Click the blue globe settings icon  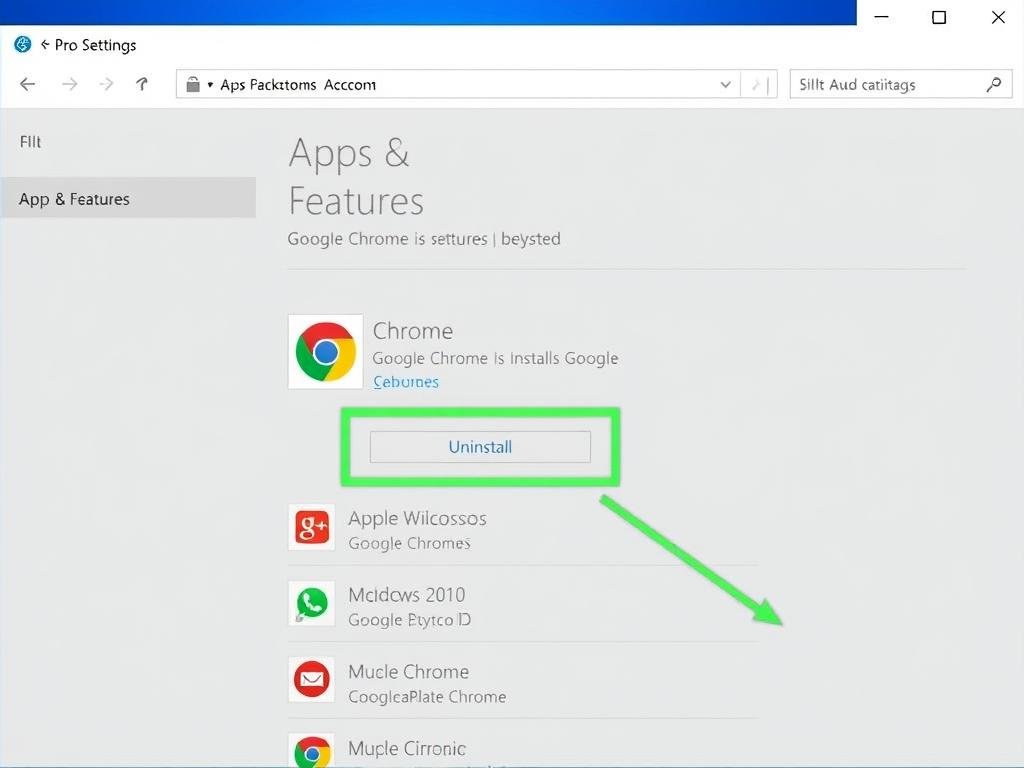point(23,44)
